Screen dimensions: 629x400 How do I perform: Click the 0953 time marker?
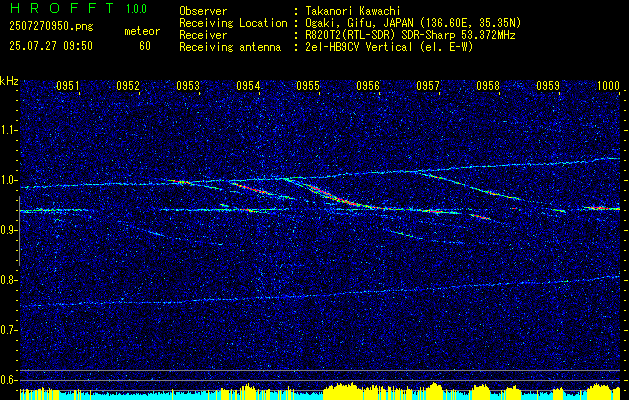point(188,85)
